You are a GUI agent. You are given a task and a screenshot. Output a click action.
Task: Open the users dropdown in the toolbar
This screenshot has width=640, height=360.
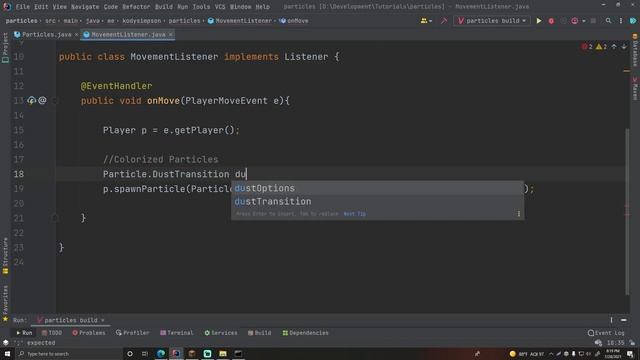coord(426,21)
